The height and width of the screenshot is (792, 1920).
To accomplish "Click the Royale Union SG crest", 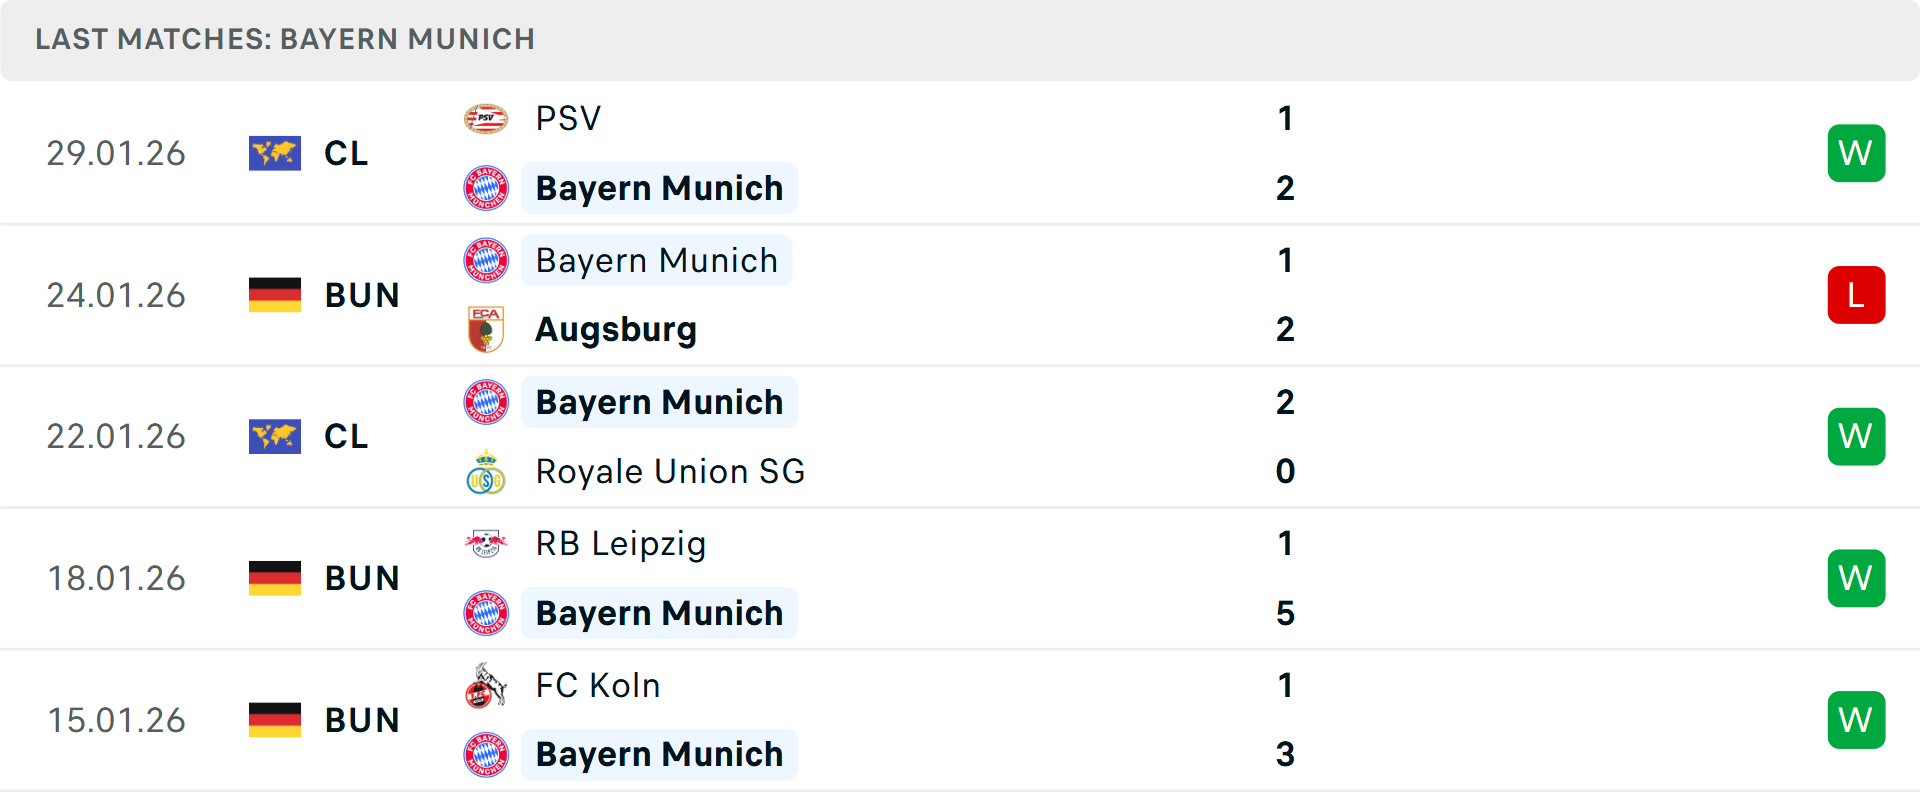I will 486,470.
